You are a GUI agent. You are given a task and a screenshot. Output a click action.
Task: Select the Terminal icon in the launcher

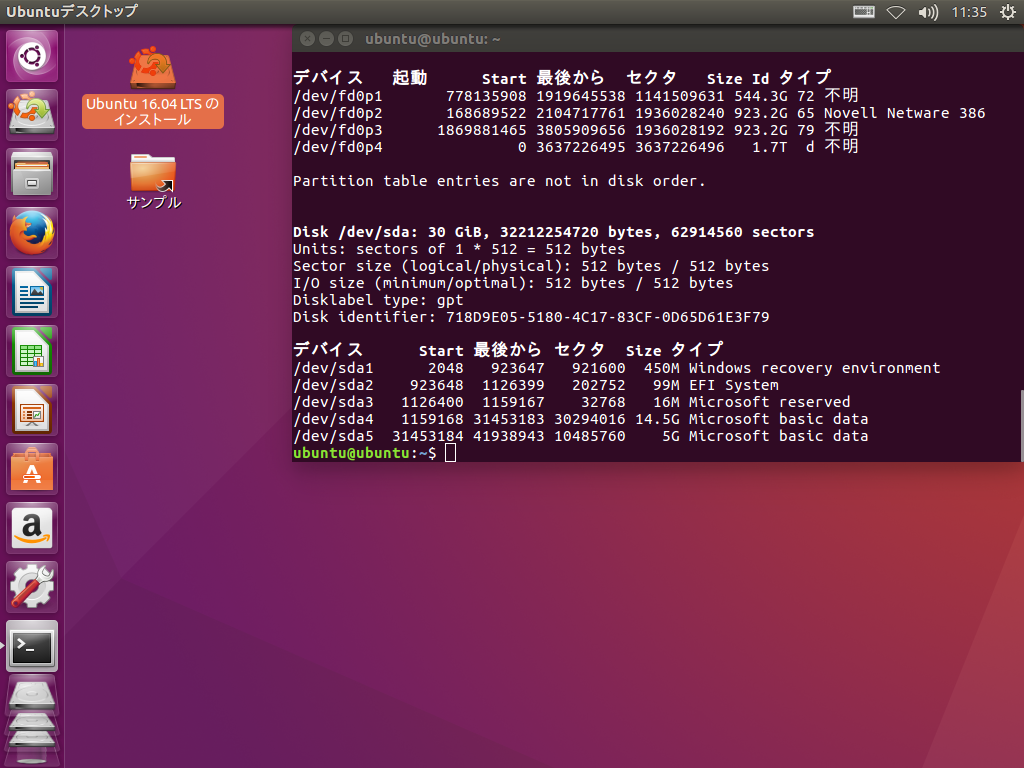tap(32, 646)
